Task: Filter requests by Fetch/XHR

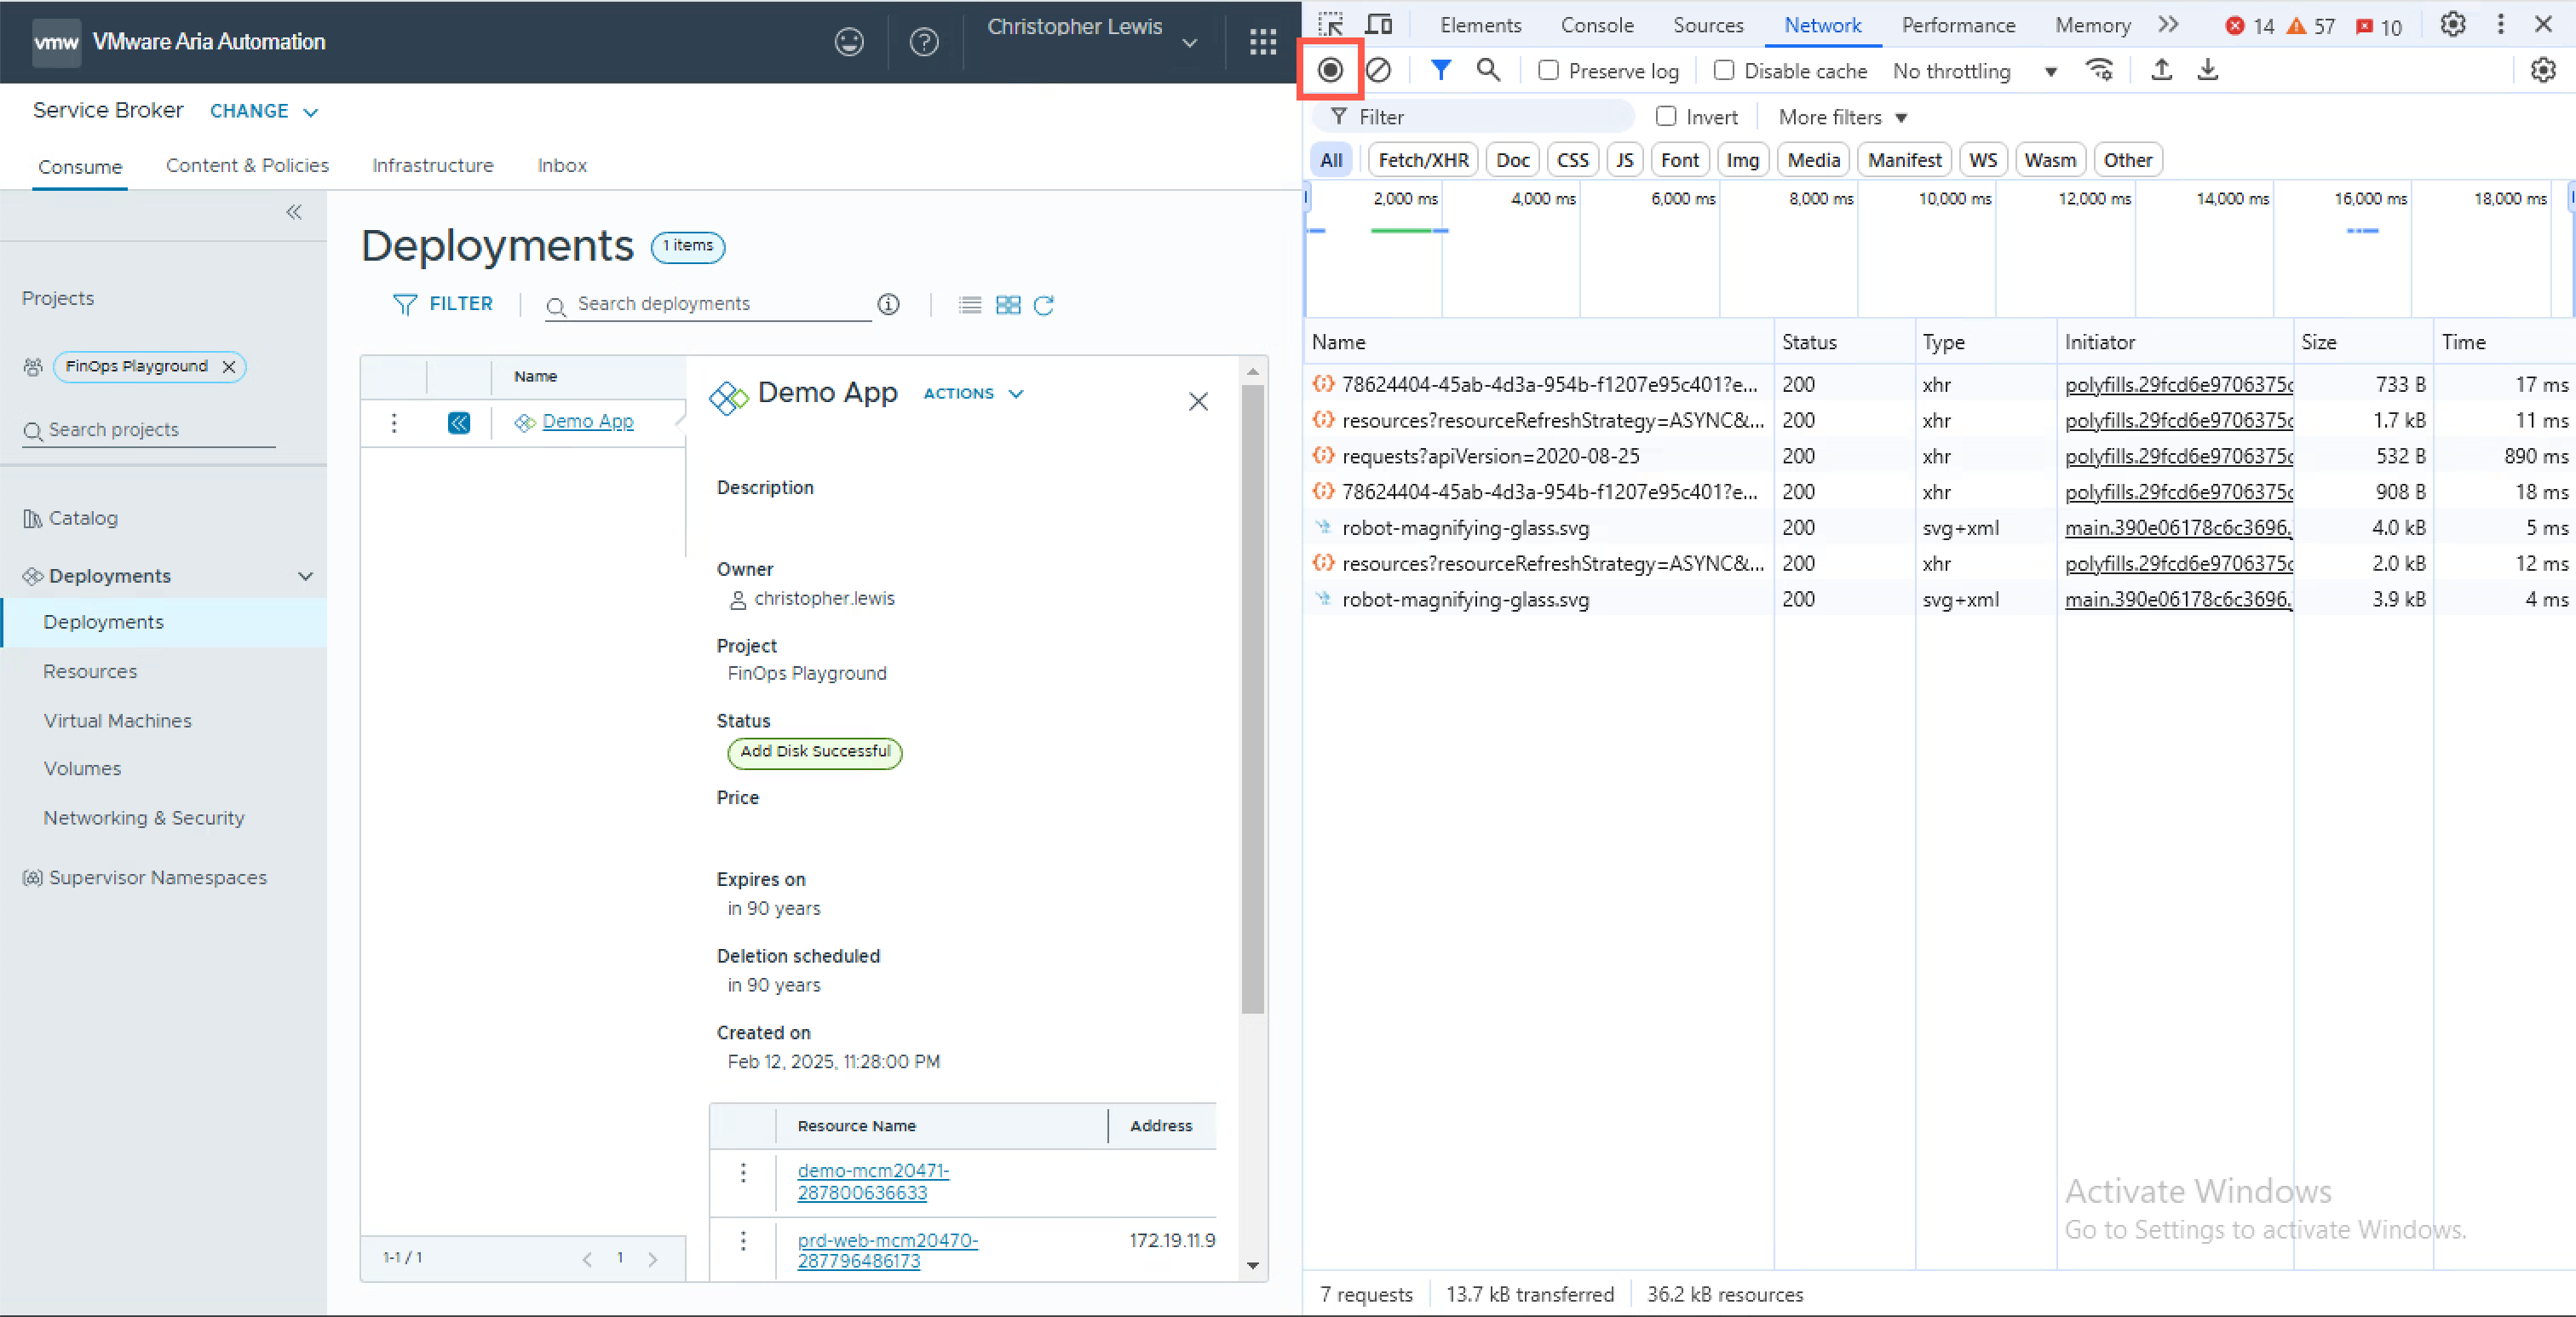Action: 1423,160
